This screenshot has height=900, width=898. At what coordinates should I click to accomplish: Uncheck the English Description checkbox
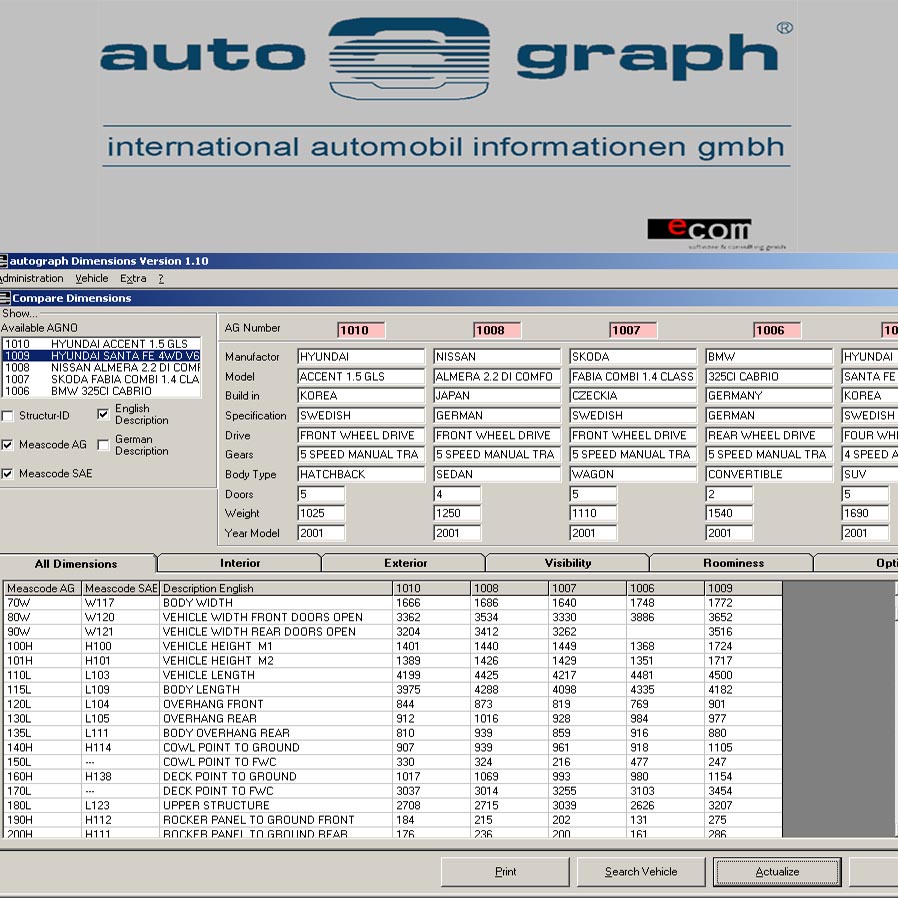tap(103, 414)
